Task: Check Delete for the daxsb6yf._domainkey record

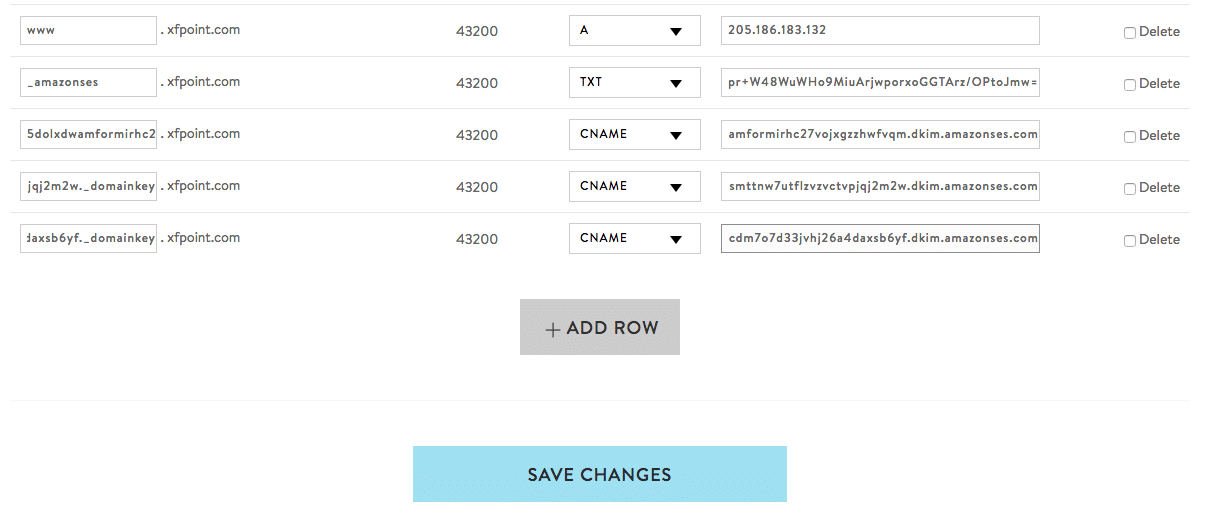Action: point(1130,240)
